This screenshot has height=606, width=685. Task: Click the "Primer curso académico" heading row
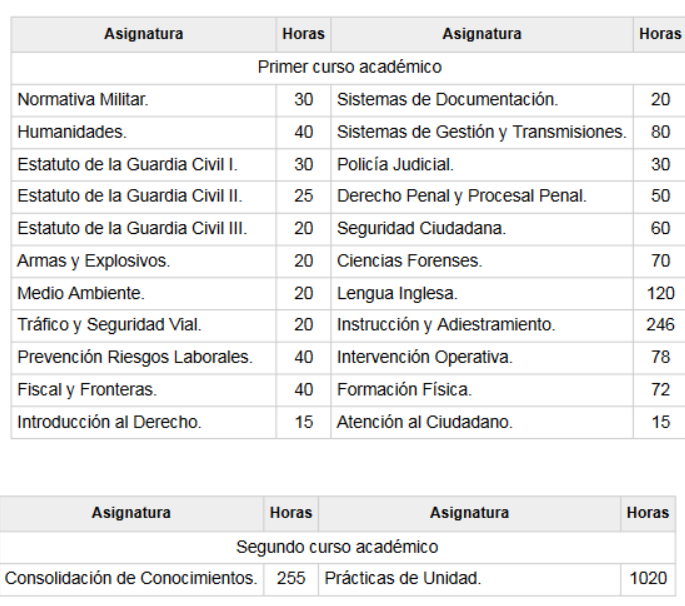349,68
